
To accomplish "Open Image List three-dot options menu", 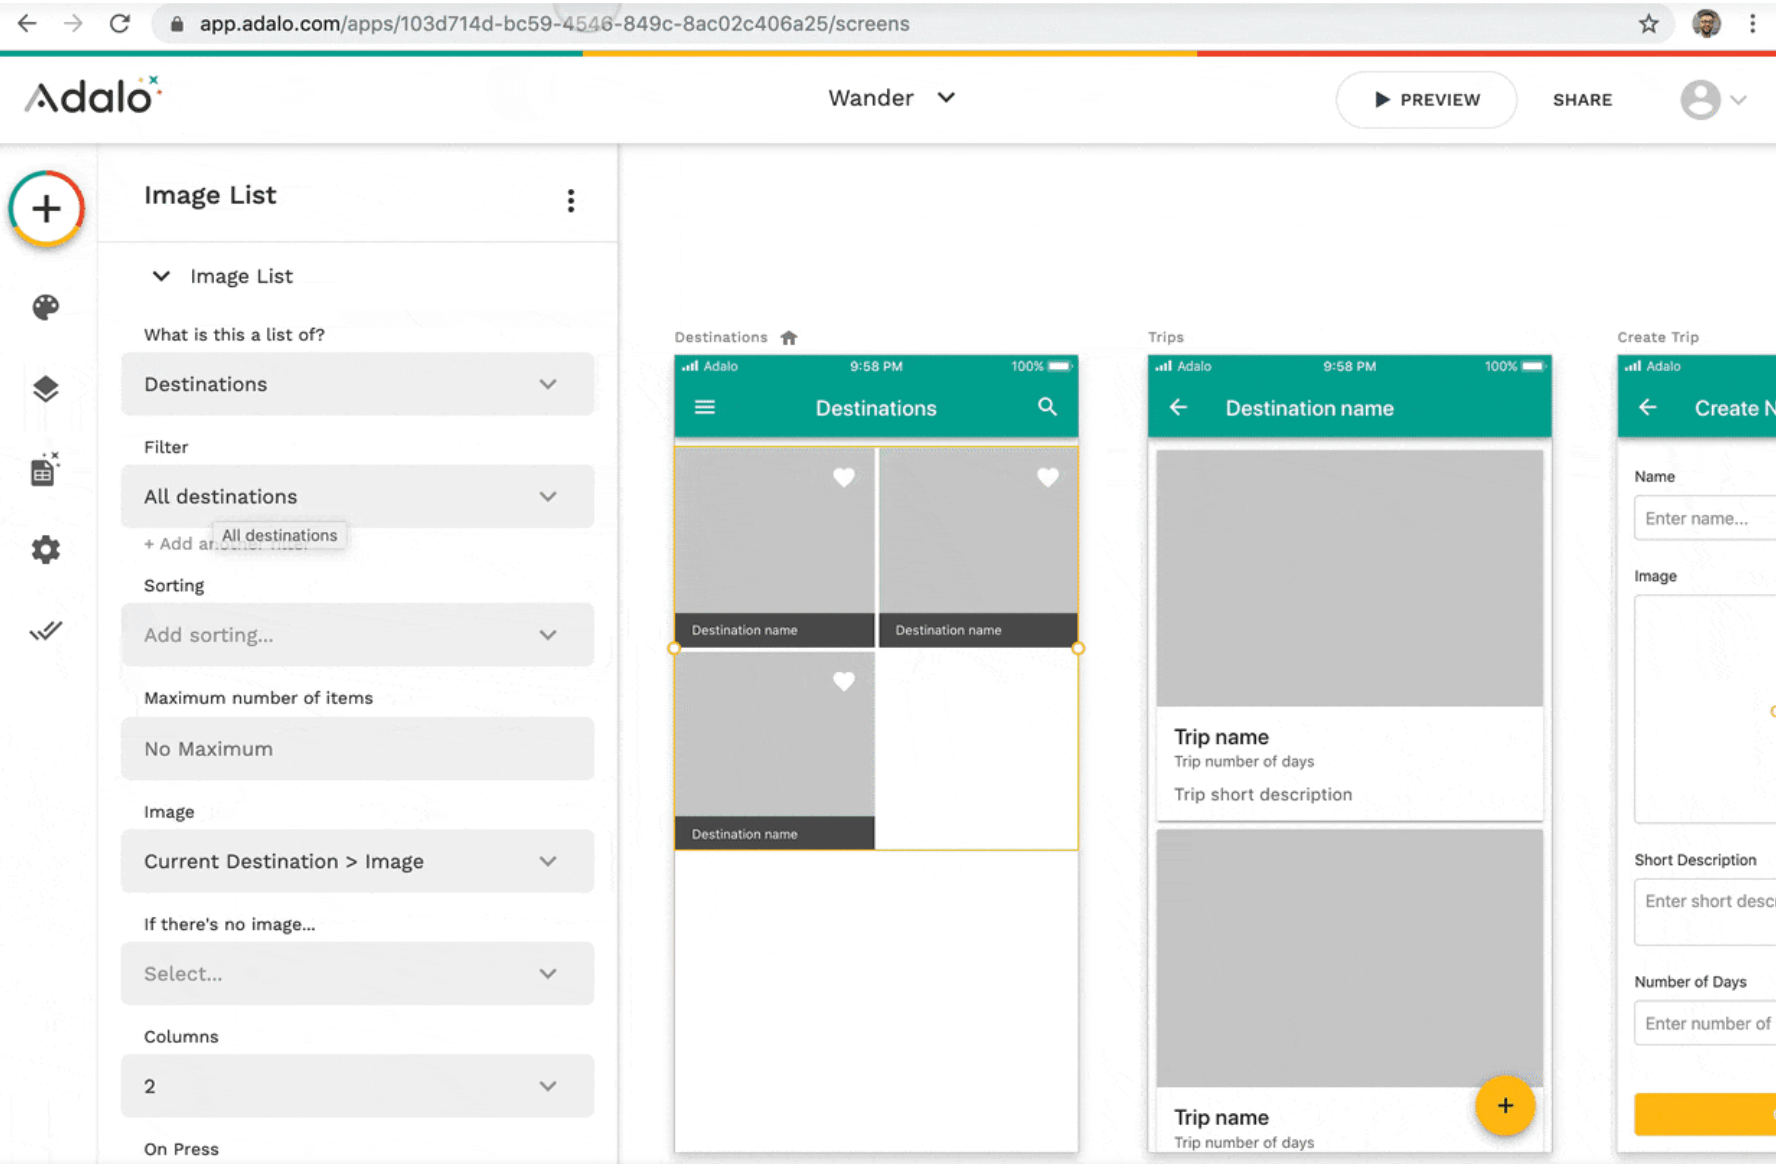I will click(571, 200).
